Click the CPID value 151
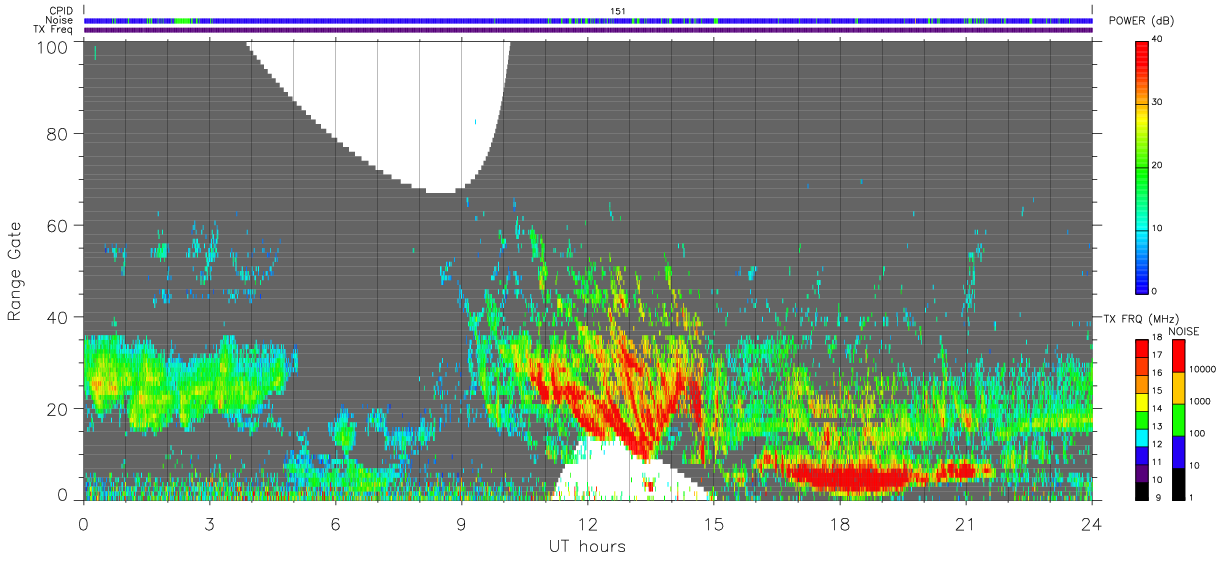This screenshot has height=567, width=1228. click(x=618, y=11)
